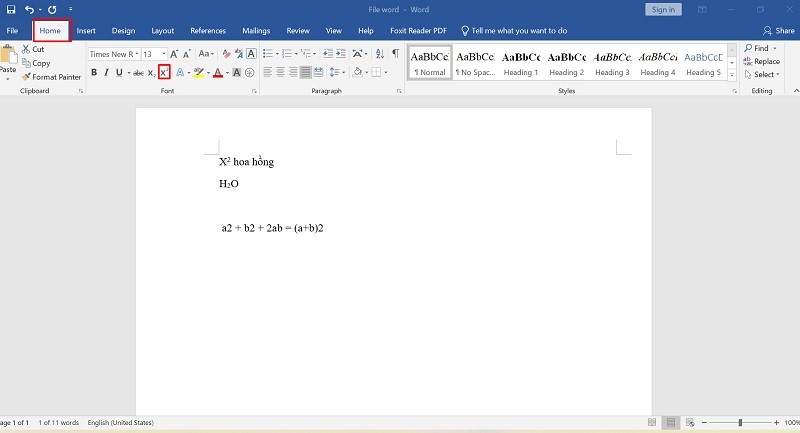
Task: Sort the selected text
Action: [x=380, y=54]
